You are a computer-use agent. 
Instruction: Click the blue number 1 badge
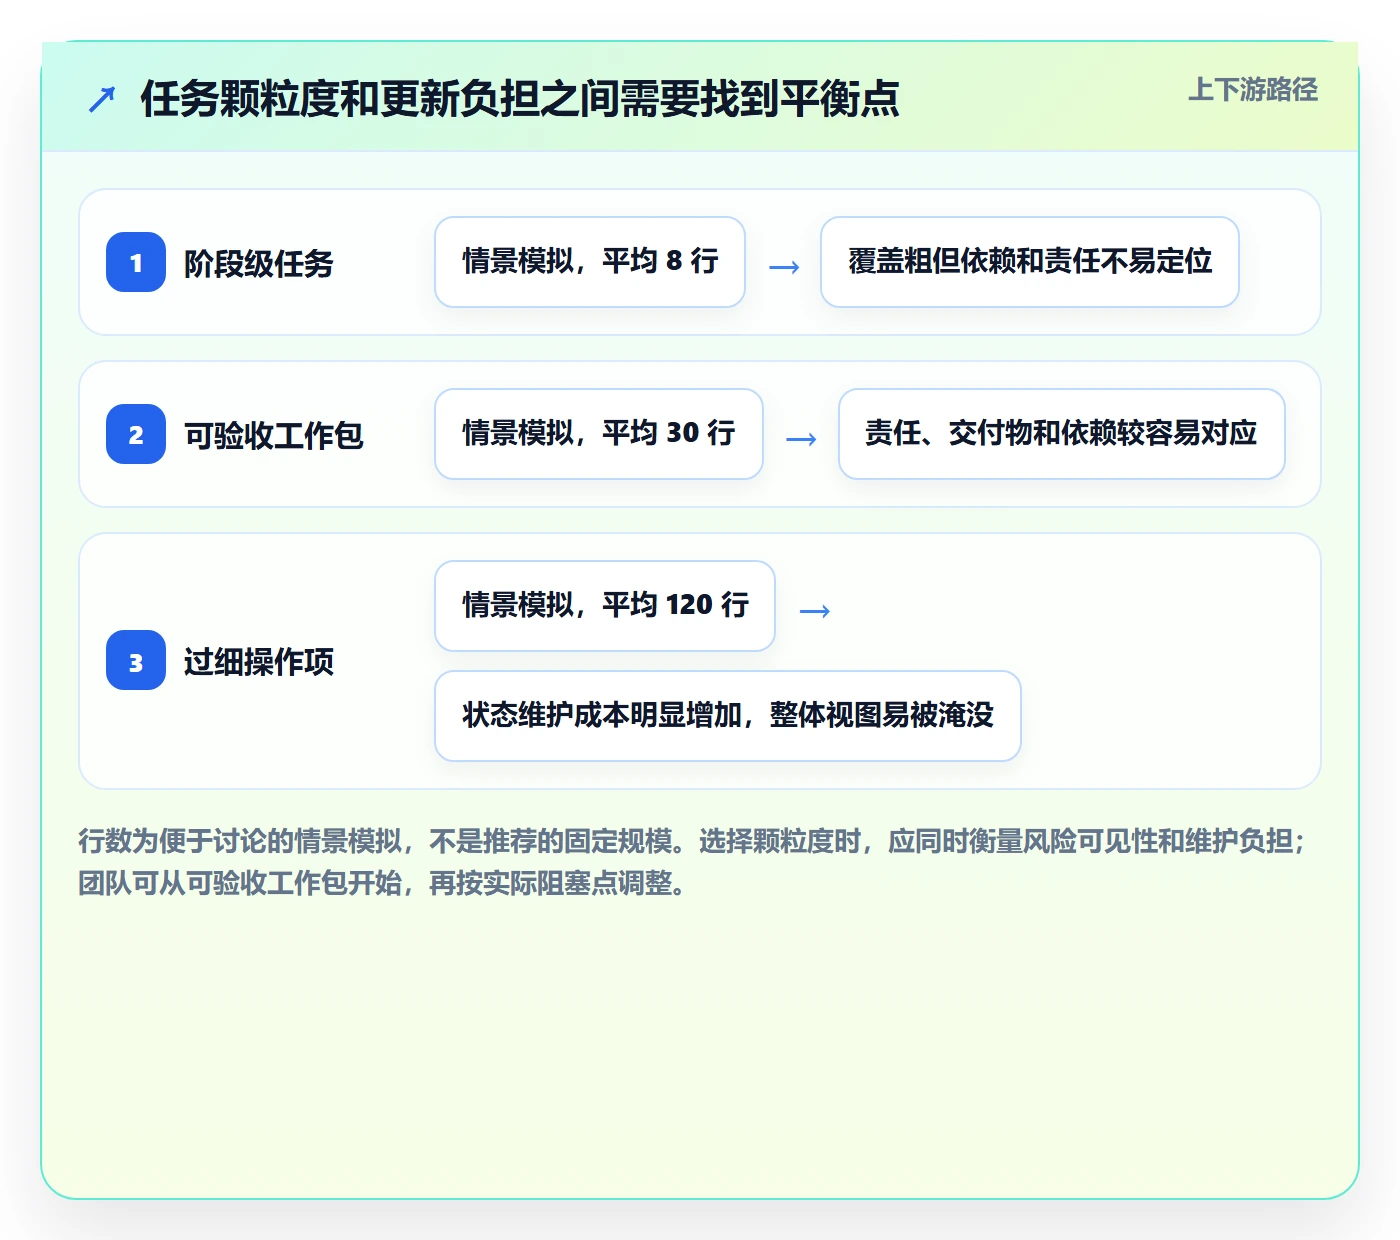[136, 262]
